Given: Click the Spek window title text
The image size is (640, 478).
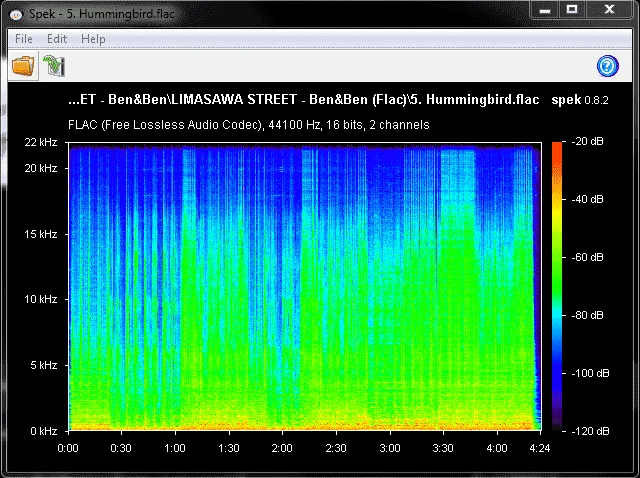Looking at the screenshot, I should [x=102, y=14].
